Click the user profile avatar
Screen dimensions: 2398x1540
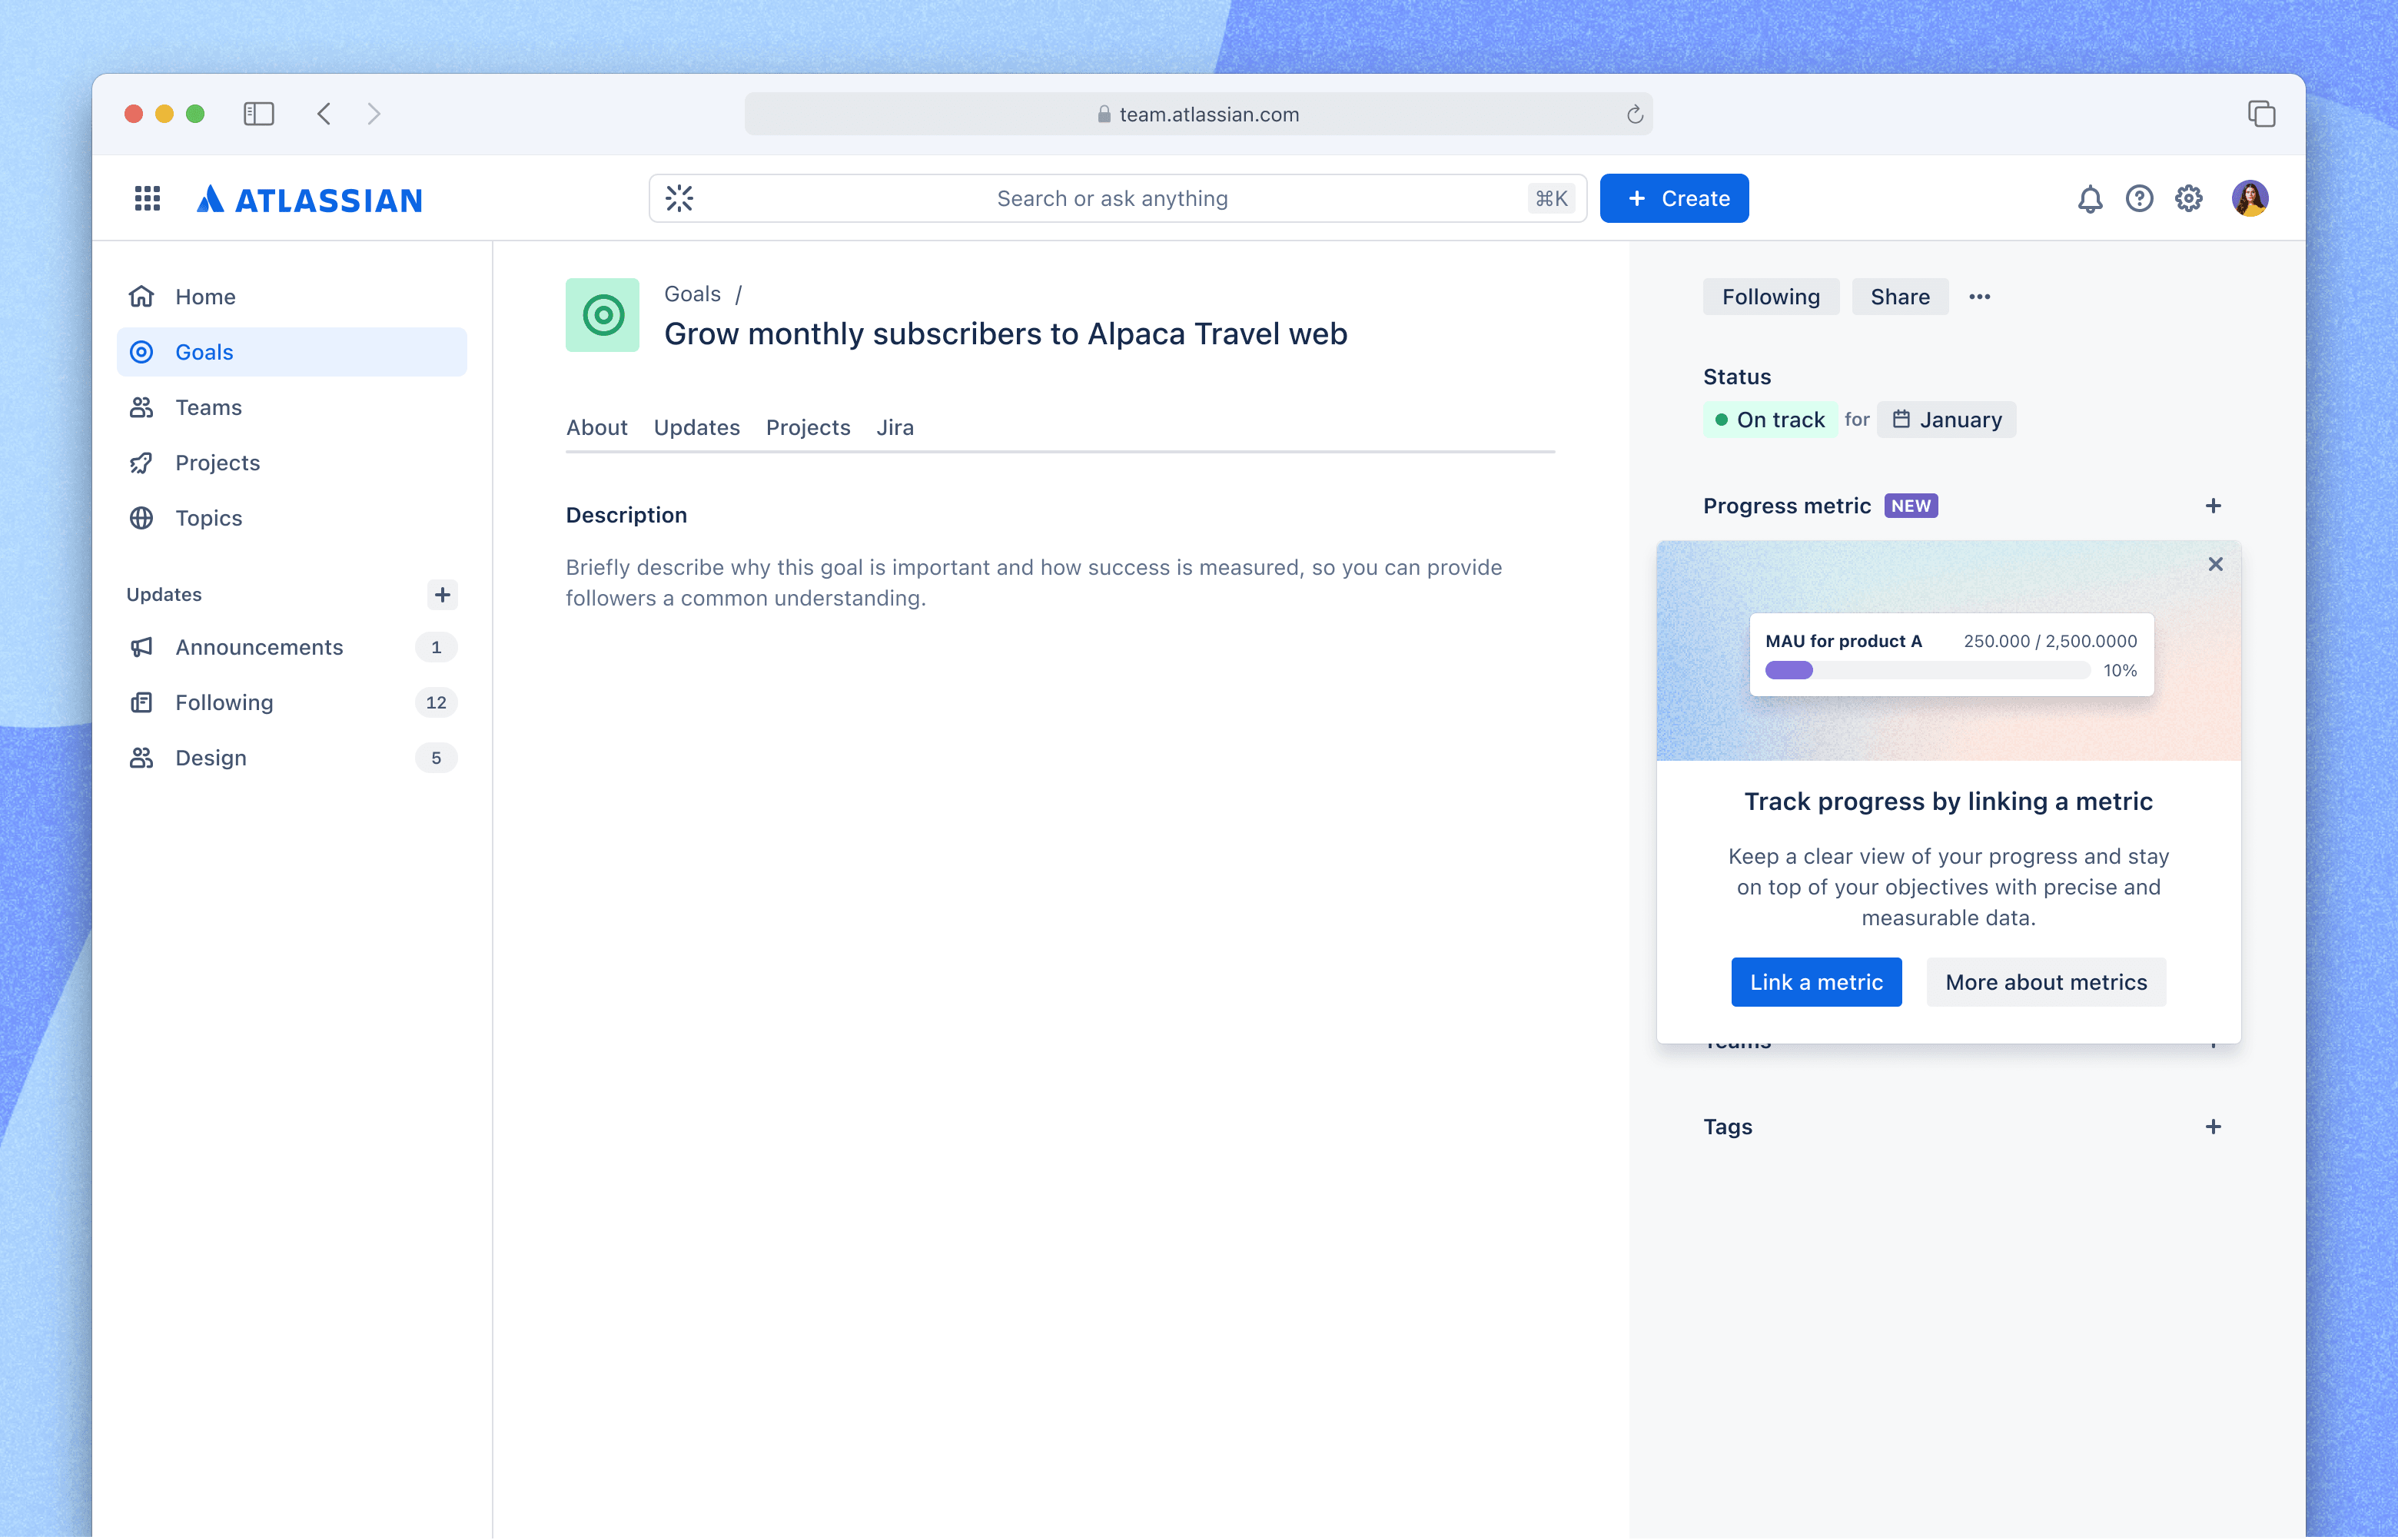point(2250,198)
